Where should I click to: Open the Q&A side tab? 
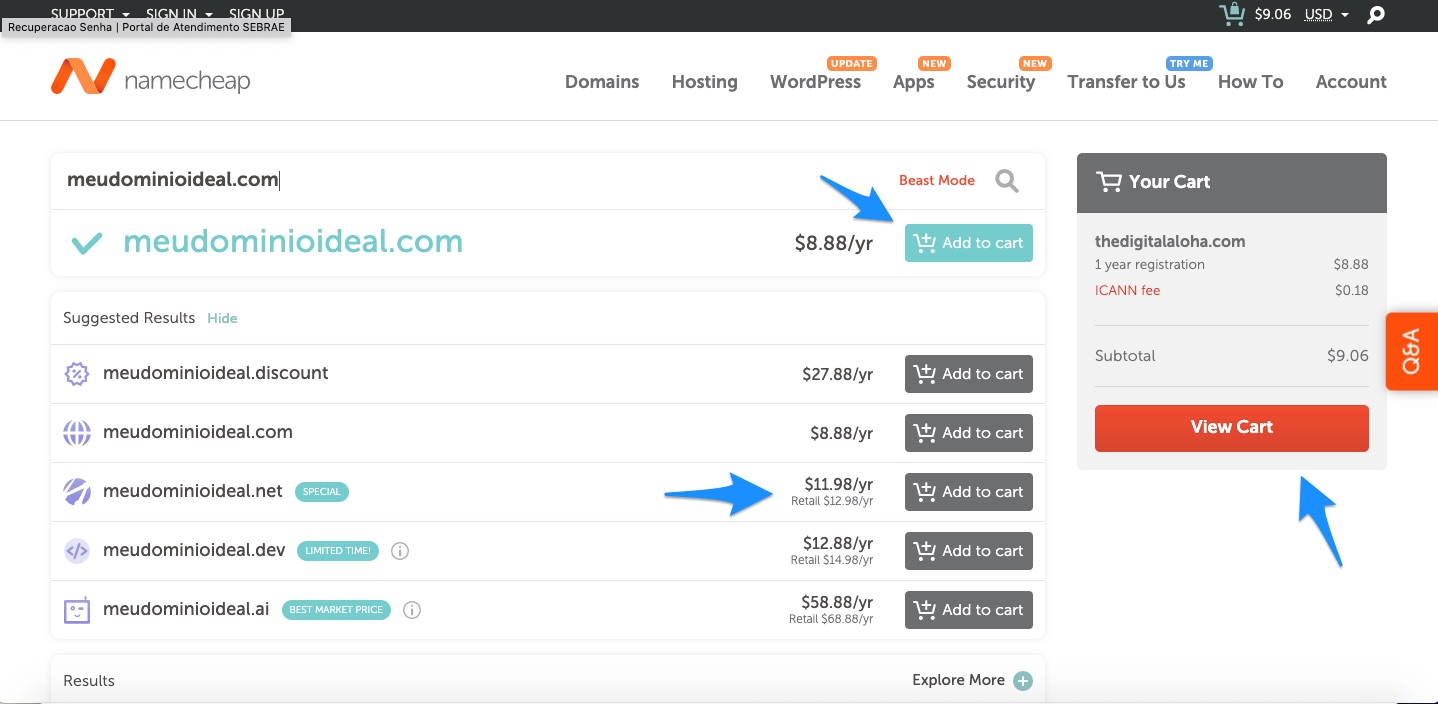(1411, 351)
